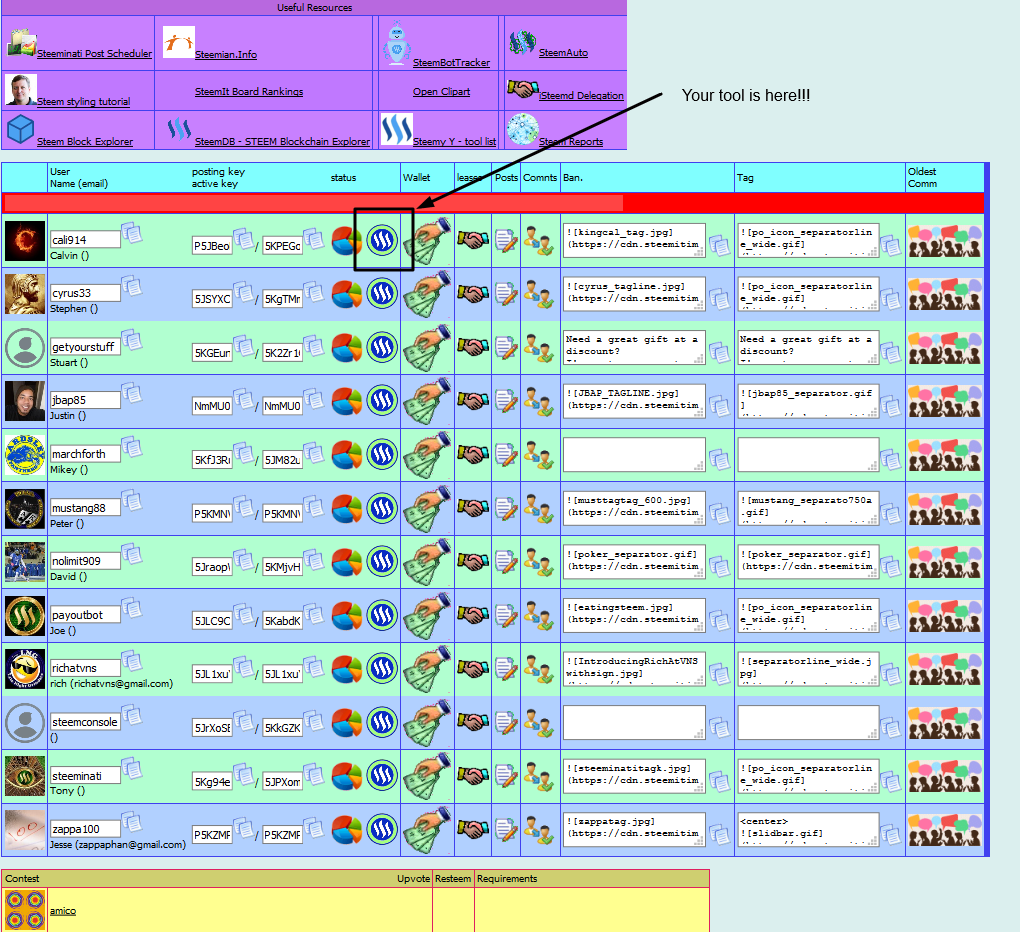Click the banner text area with eatingsteem.jpg
Screen dimensions: 1020x932
coord(634,615)
